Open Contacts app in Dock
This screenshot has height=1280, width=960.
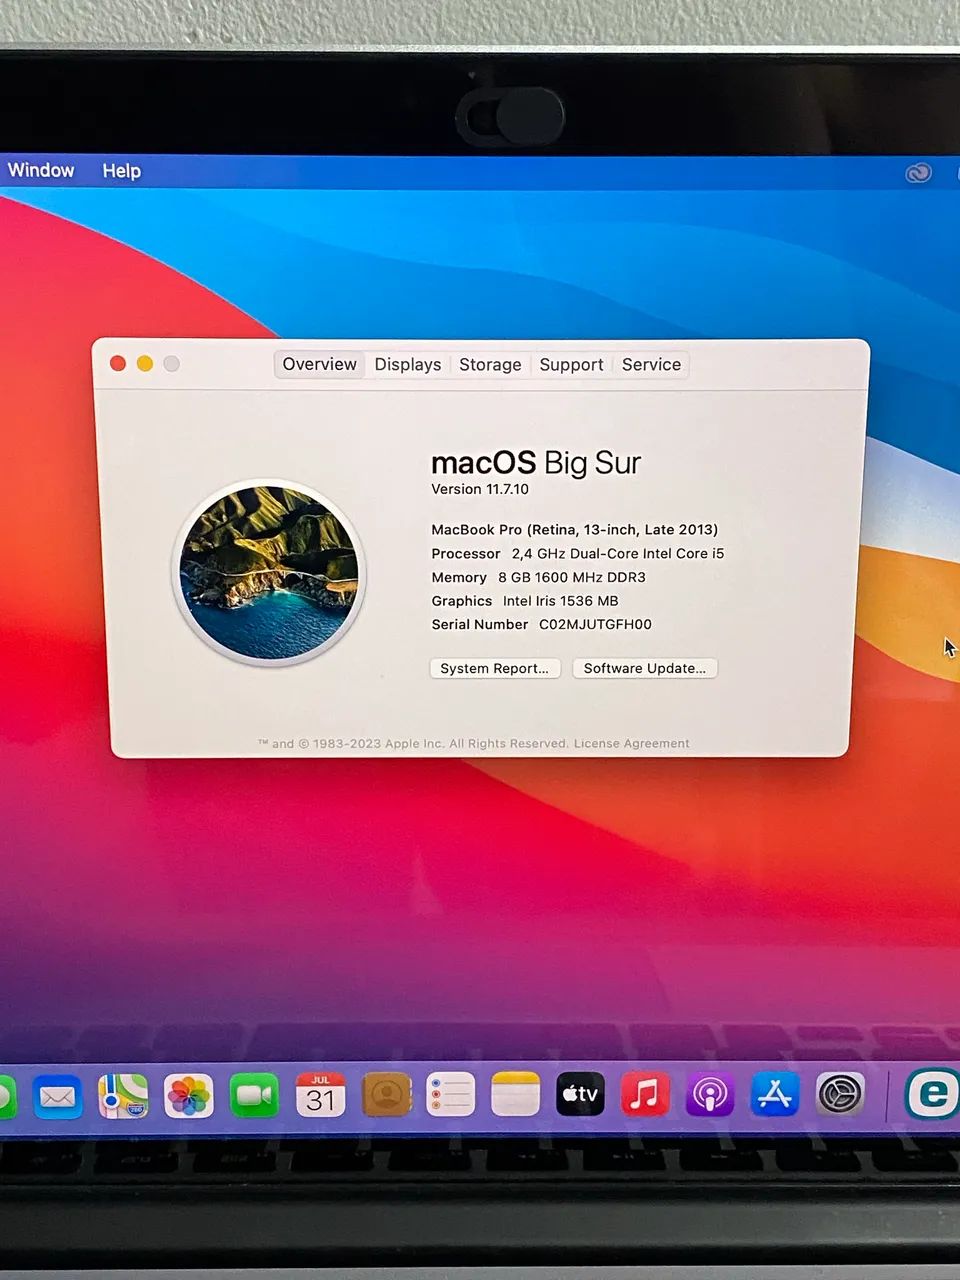point(387,1095)
